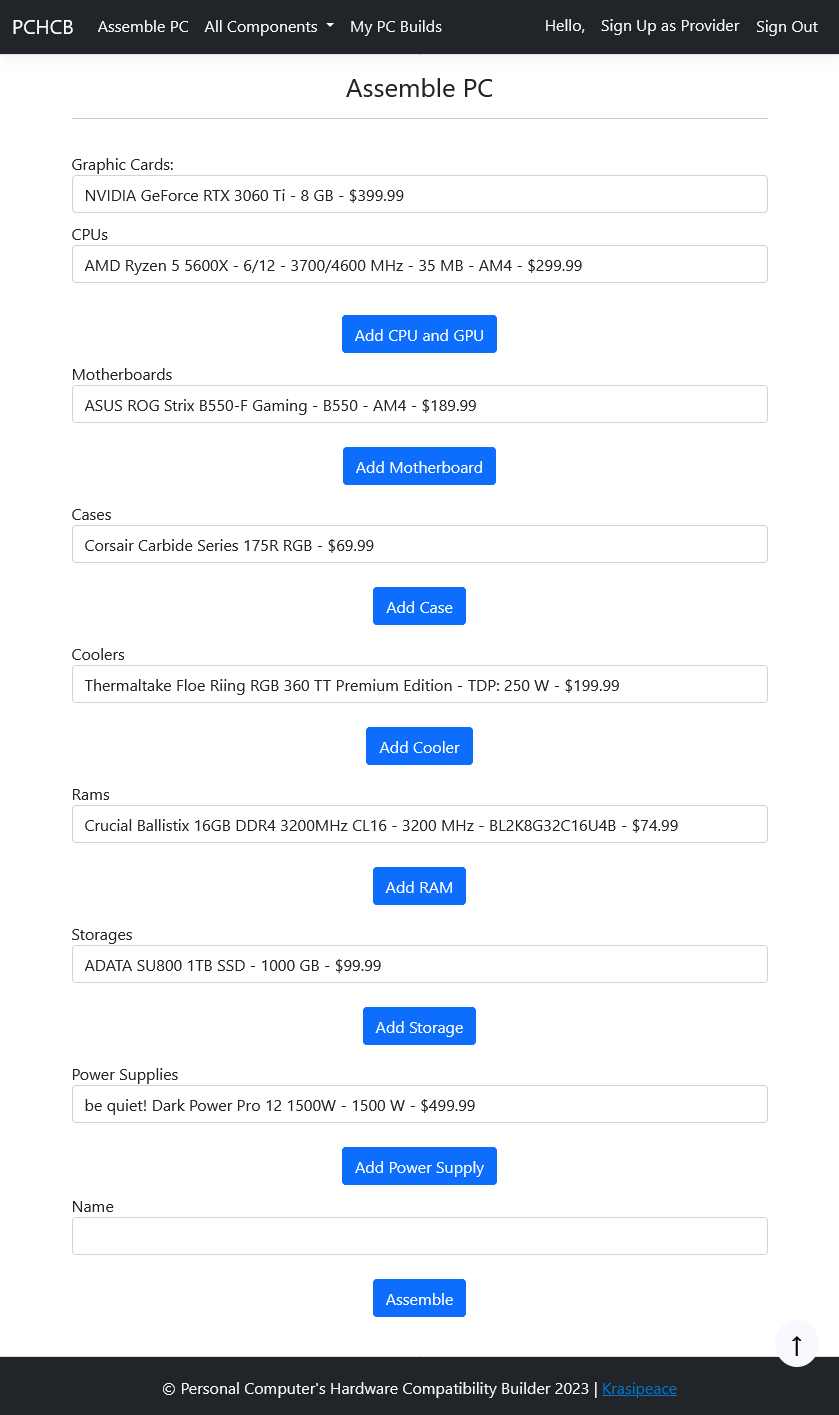839x1415 pixels.
Task: Expand the All Components dropdown menu
Action: click(268, 27)
